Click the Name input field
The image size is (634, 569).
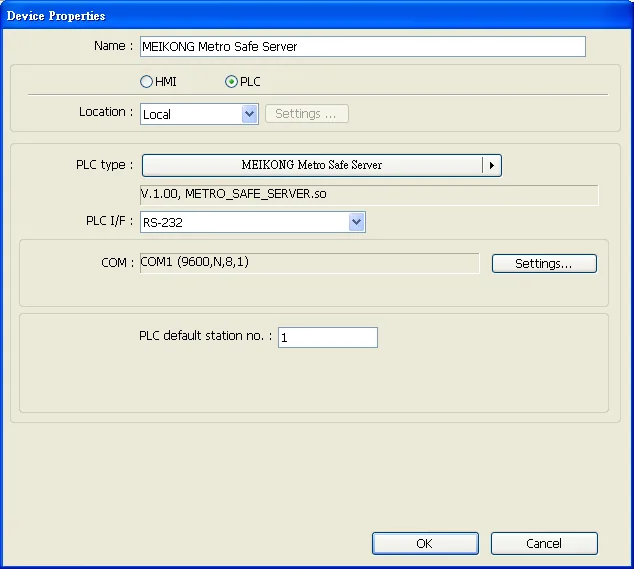pyautogui.click(x=363, y=47)
